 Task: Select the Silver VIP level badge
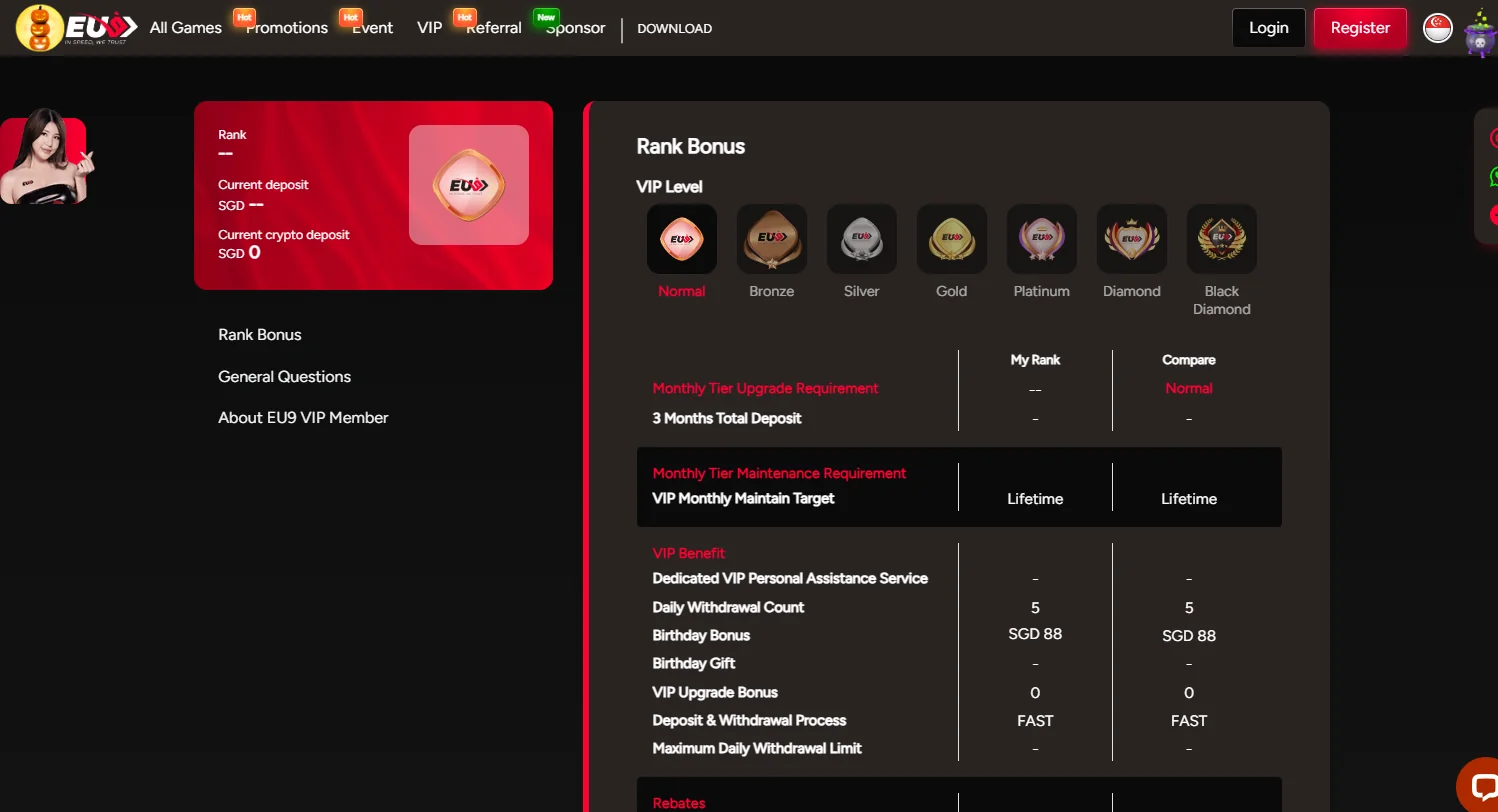(x=862, y=239)
